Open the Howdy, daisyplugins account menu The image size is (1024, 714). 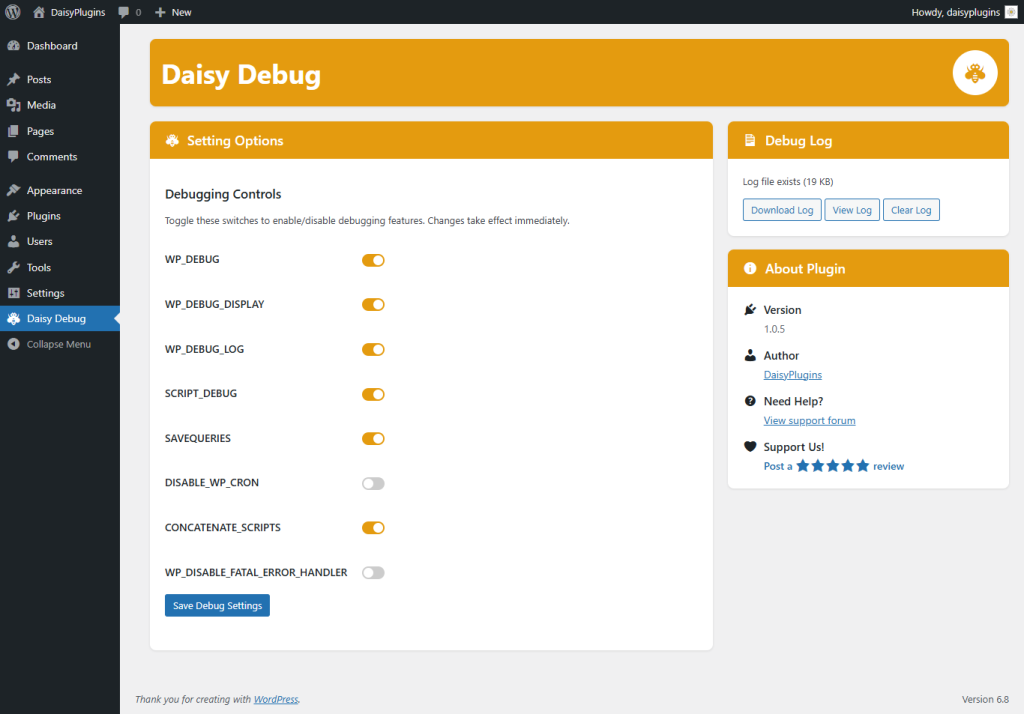955,12
